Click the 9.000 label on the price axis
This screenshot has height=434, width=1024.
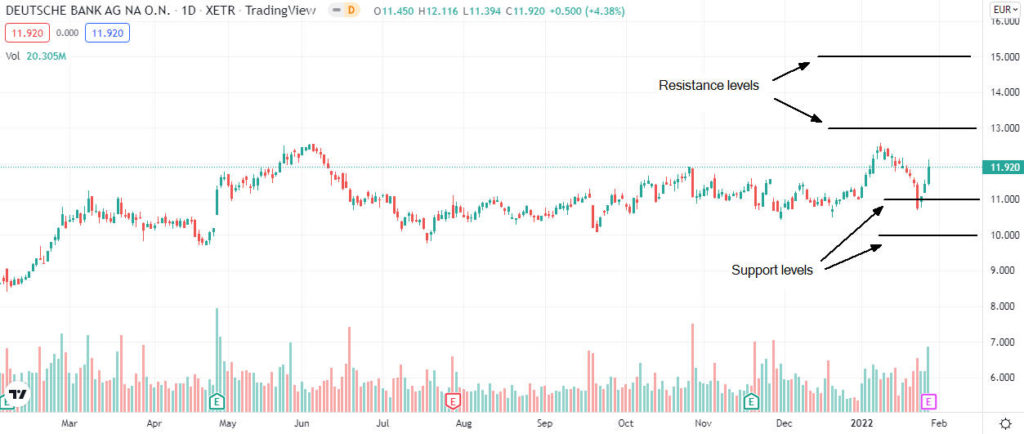click(1004, 270)
